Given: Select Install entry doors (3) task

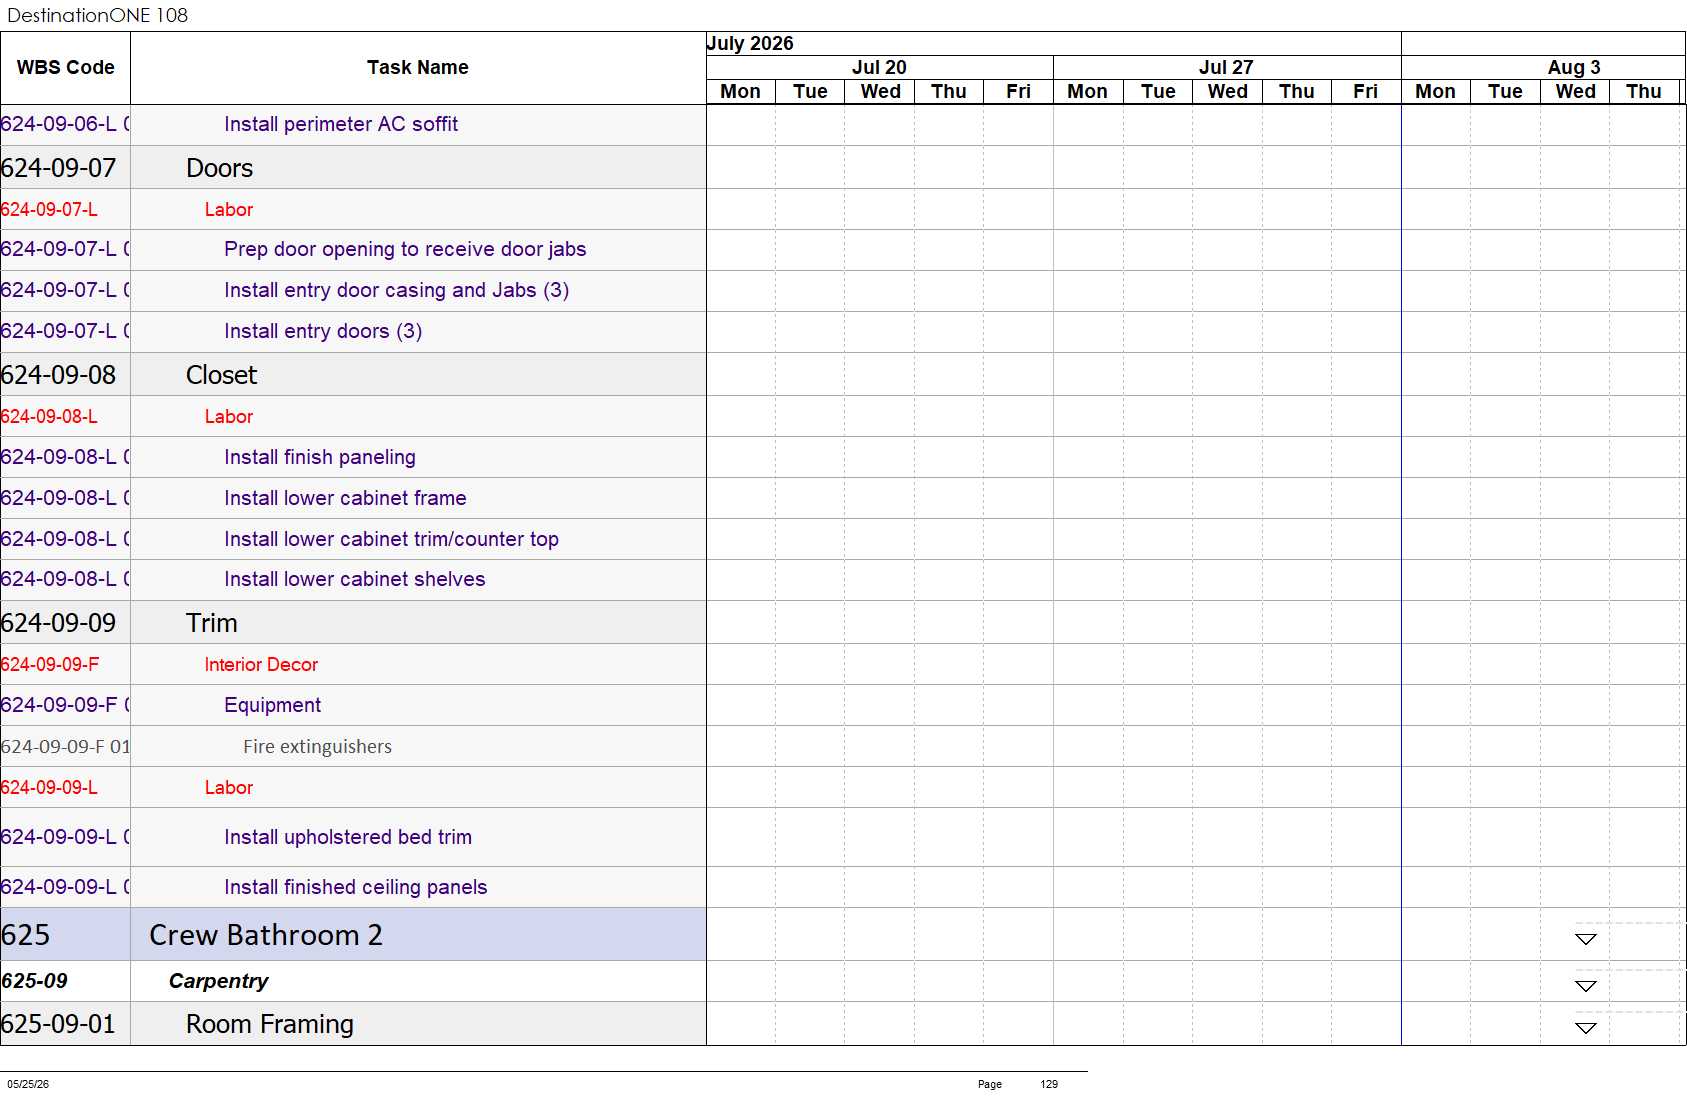Looking at the screenshot, I should [x=323, y=331].
